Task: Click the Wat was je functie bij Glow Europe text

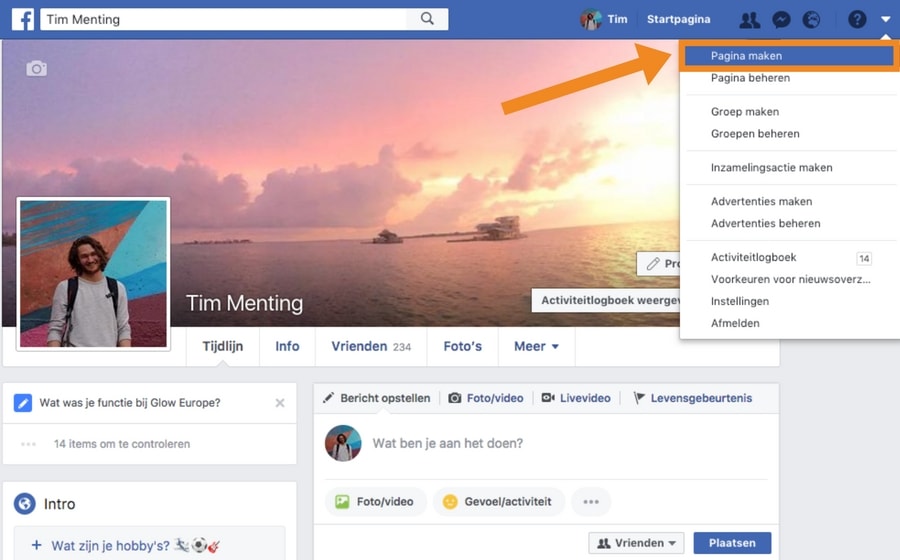Action: (130, 403)
